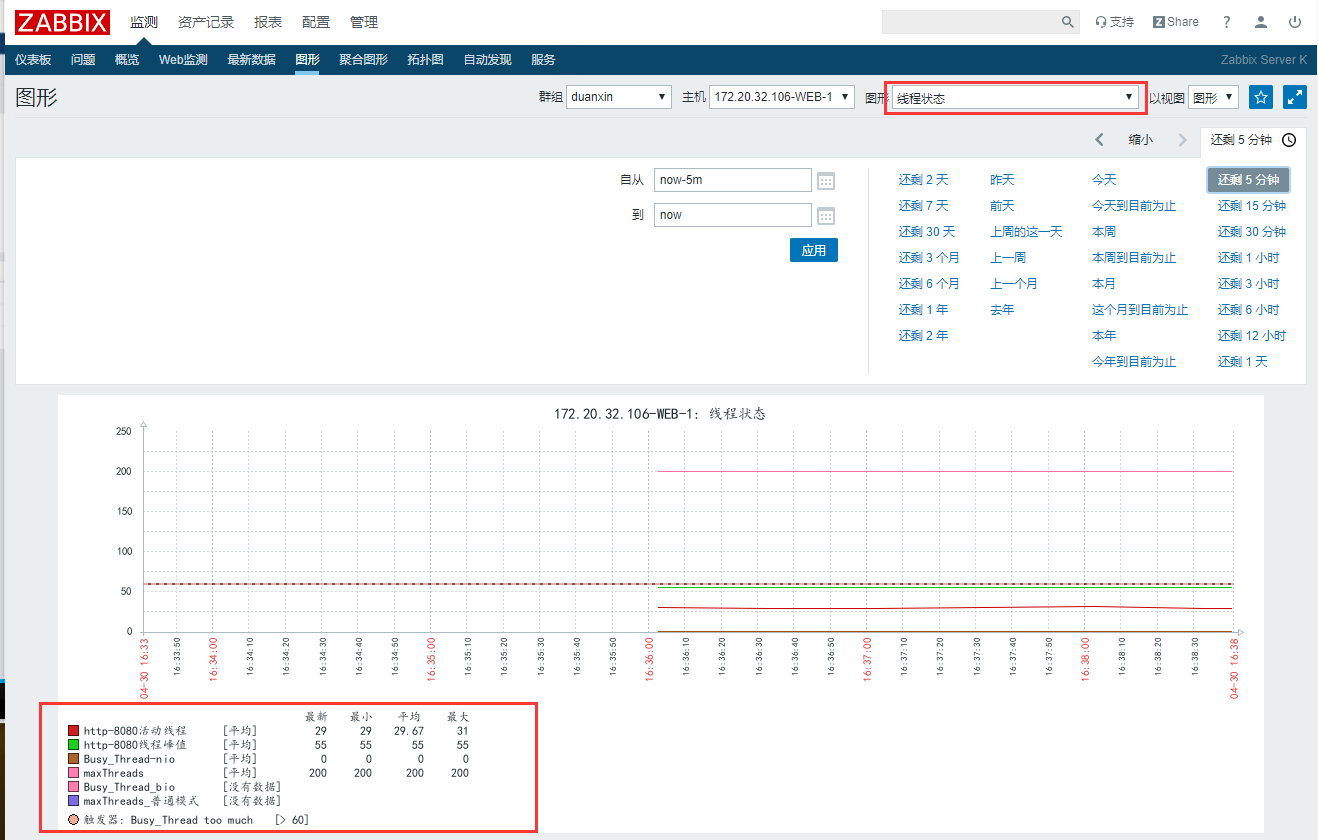Open the help question mark icon
The width and height of the screenshot is (1318, 840).
1227,22
